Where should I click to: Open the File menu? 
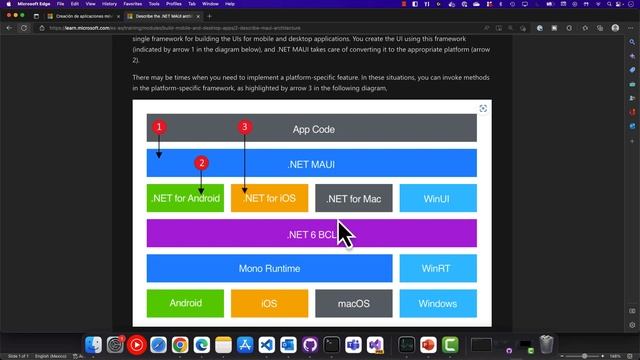(x=60, y=4)
